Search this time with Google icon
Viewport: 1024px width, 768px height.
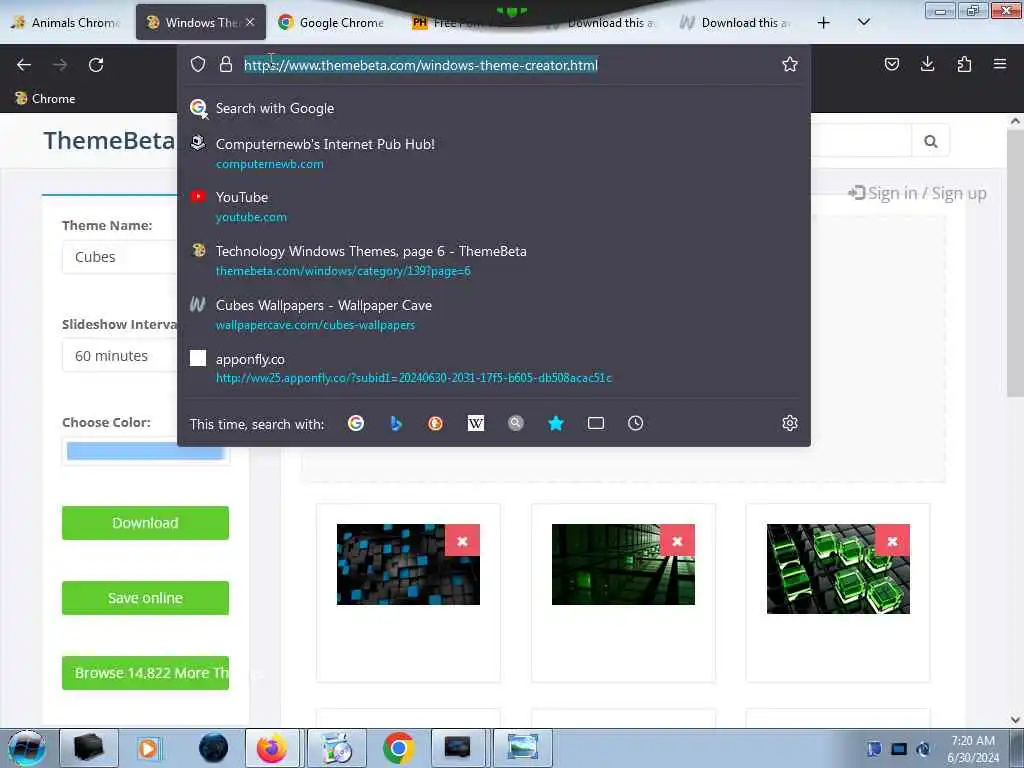coord(356,423)
